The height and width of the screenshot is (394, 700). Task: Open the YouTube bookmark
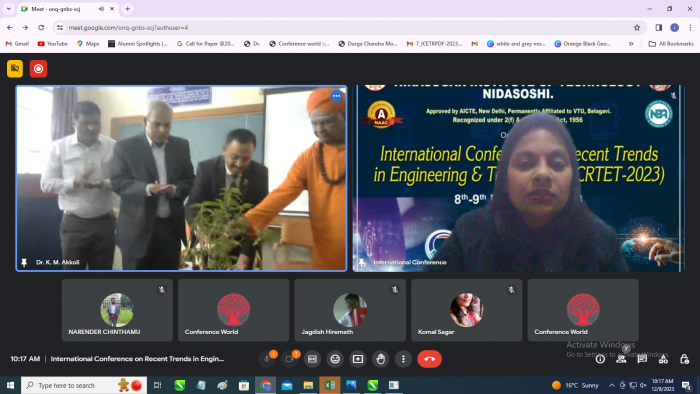point(53,44)
